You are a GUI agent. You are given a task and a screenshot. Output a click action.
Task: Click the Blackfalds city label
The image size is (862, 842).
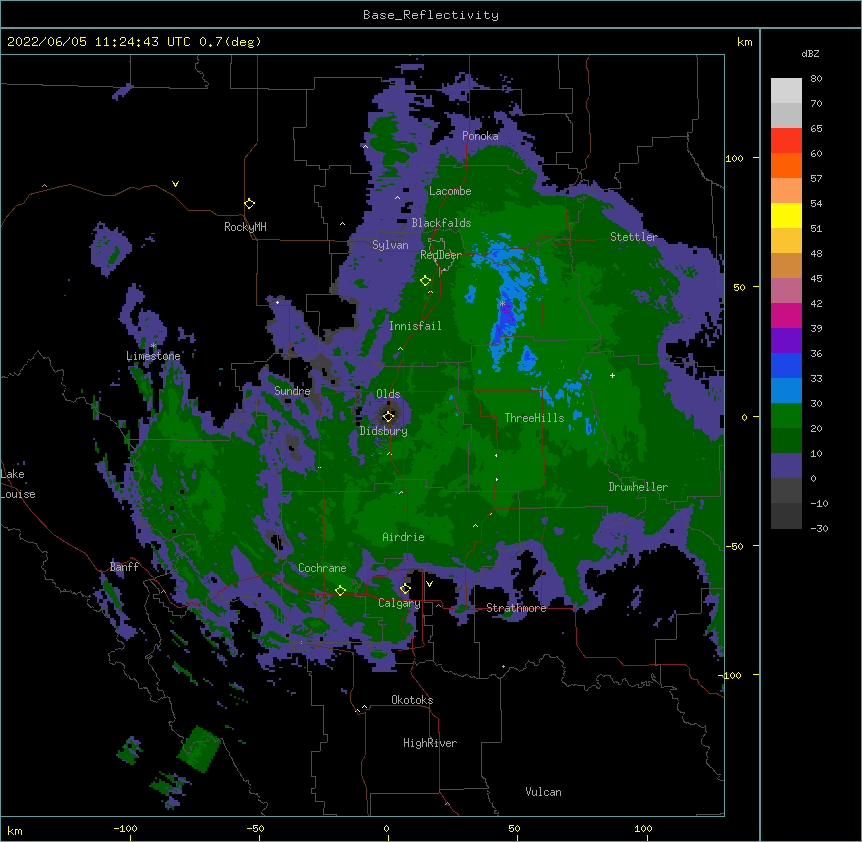pyautogui.click(x=441, y=223)
